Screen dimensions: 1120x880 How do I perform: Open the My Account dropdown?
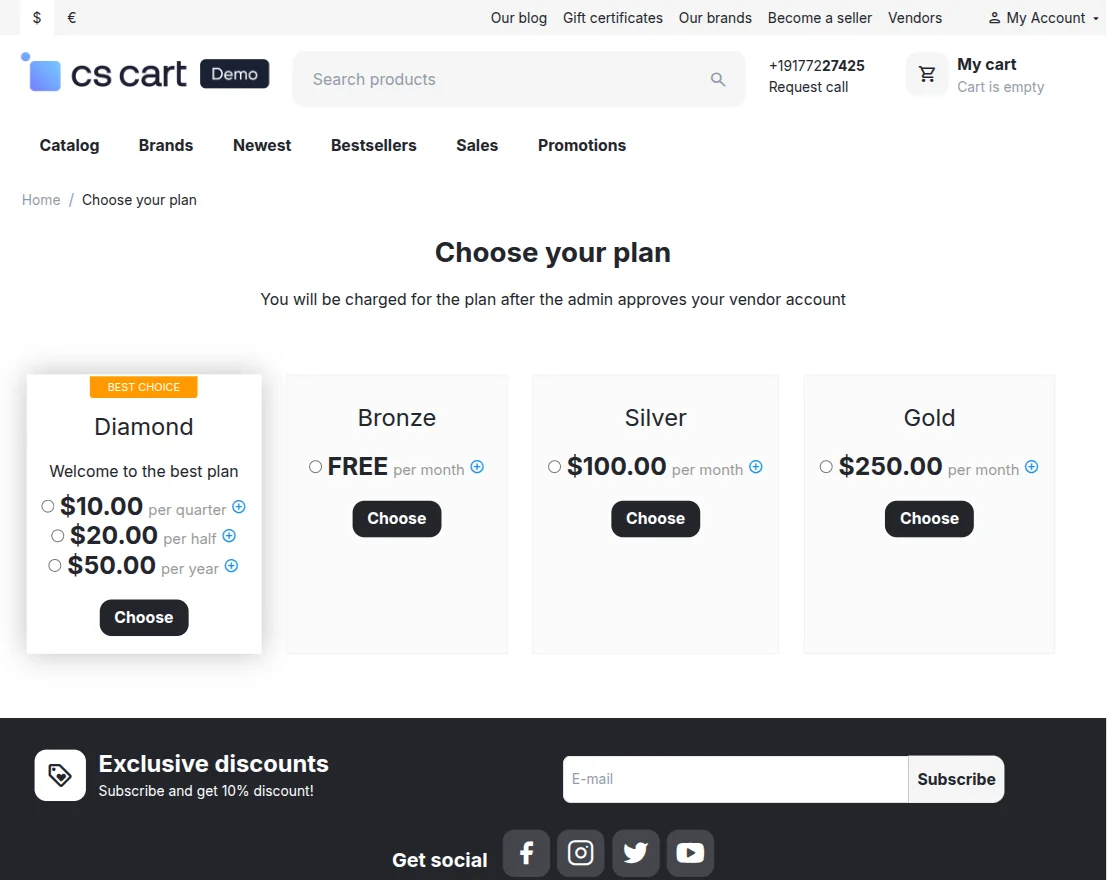(1042, 17)
